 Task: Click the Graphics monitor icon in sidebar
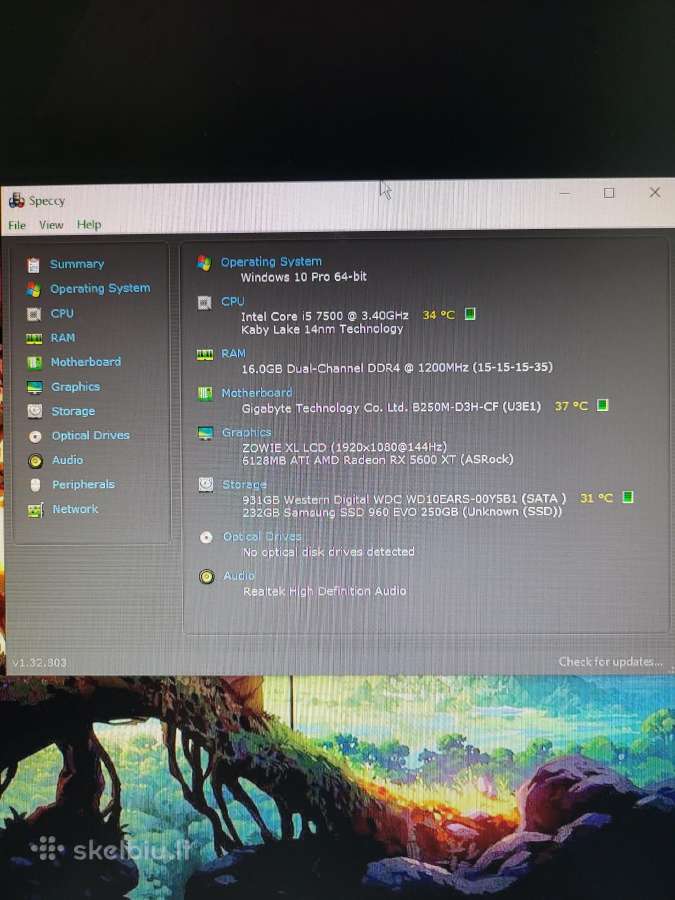34,387
